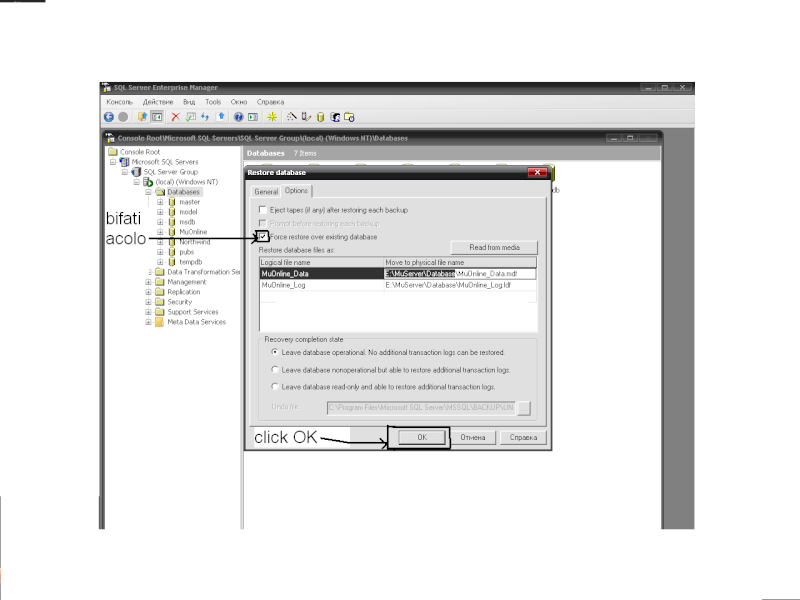Select the tempdb database in tree
This screenshot has width=800, height=600.
click(x=191, y=262)
